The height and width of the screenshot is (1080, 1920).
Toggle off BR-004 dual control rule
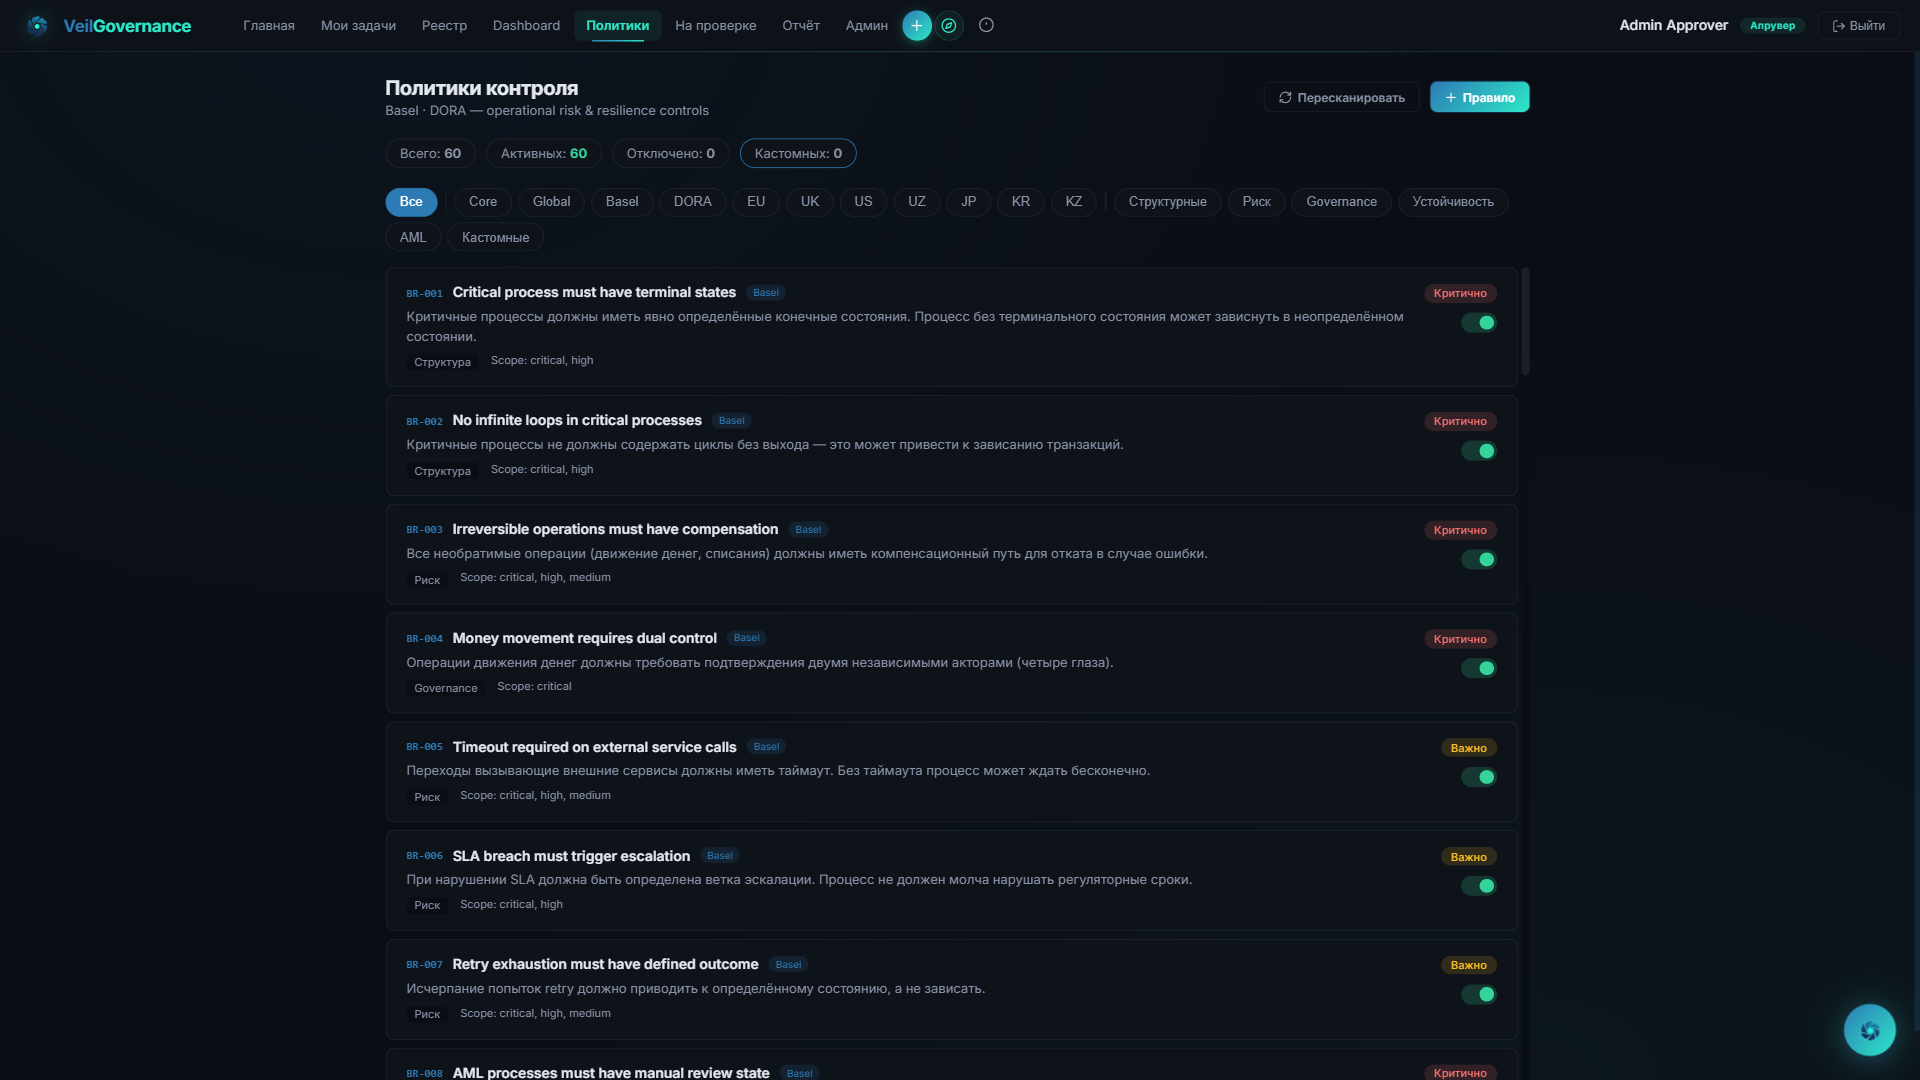(x=1478, y=668)
